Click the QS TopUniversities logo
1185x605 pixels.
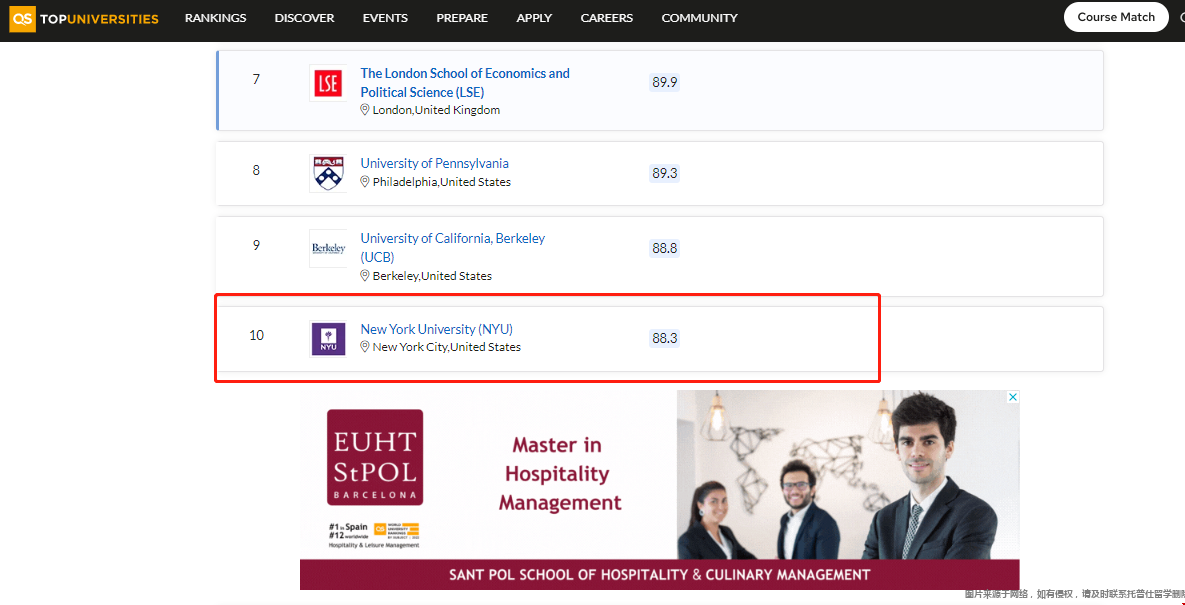tap(85, 18)
